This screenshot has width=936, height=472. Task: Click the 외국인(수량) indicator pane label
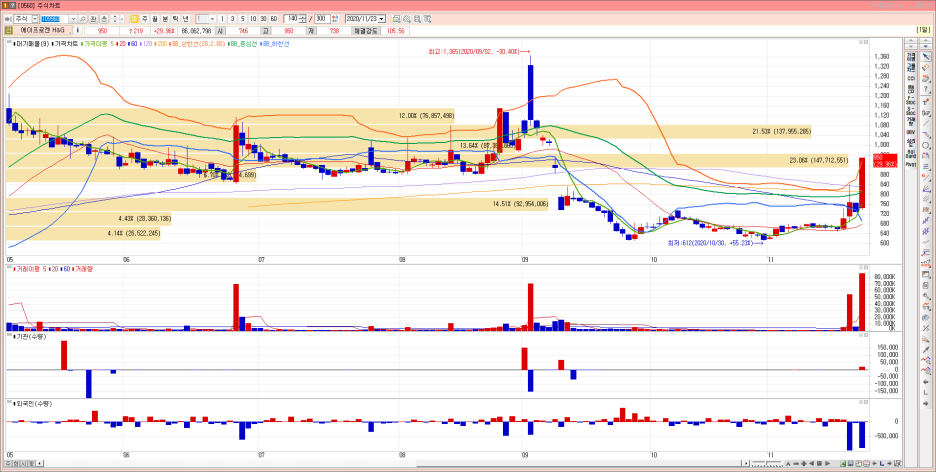[33, 404]
